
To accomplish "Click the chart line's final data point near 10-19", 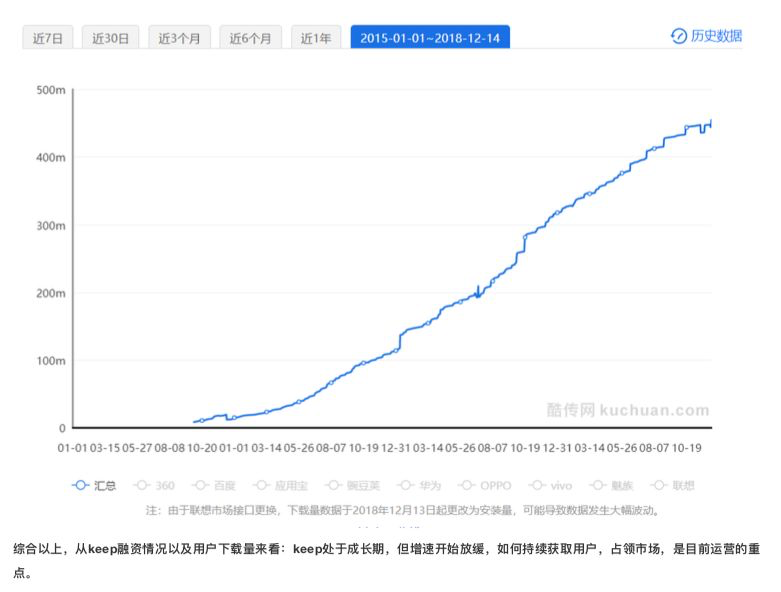I will 686,127.
